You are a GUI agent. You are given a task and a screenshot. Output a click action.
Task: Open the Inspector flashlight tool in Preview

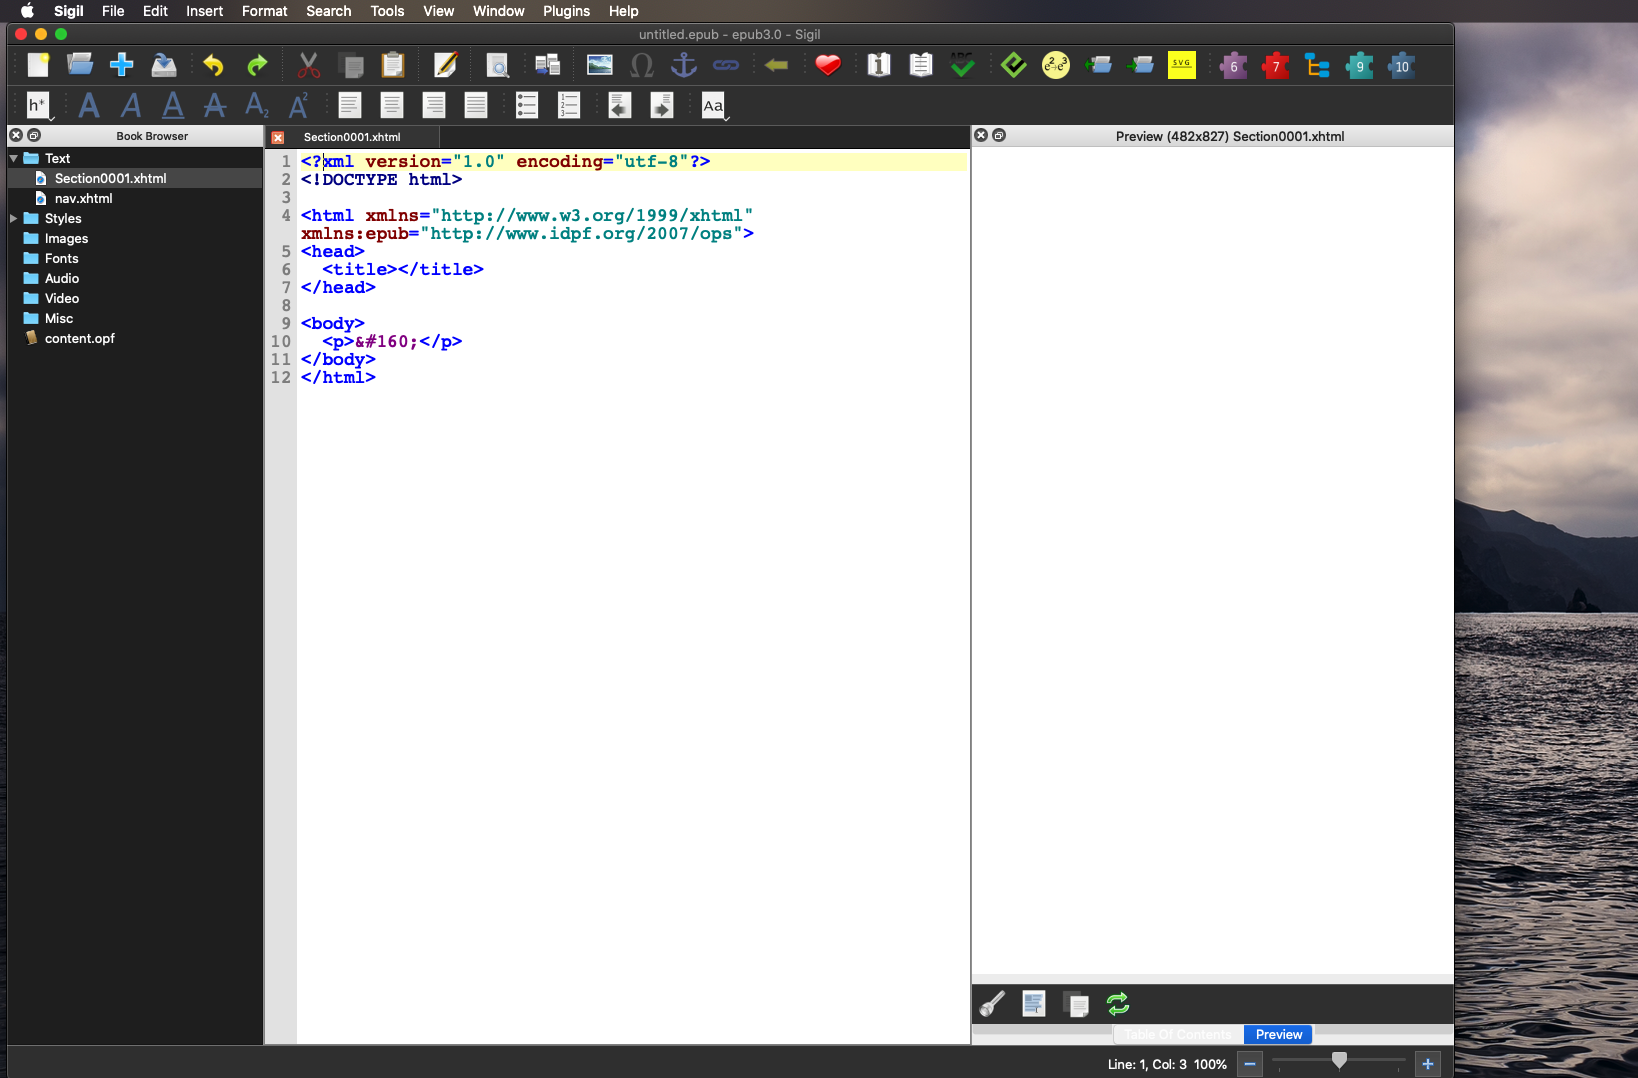point(992,1004)
